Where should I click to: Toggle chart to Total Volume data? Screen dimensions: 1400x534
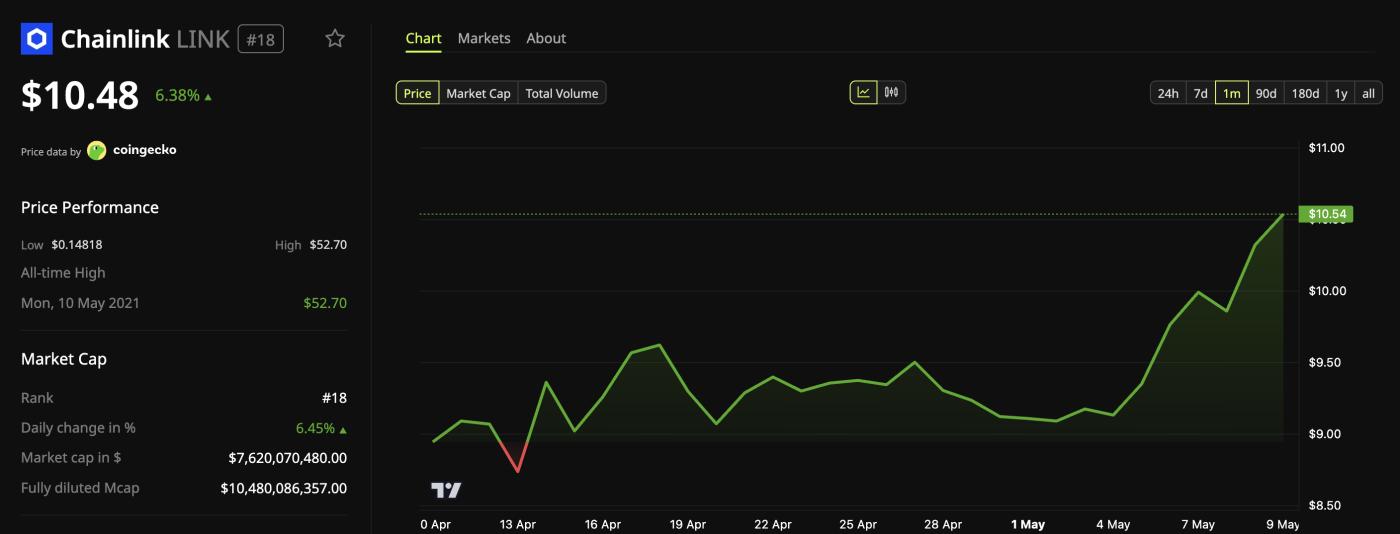[x=562, y=93]
